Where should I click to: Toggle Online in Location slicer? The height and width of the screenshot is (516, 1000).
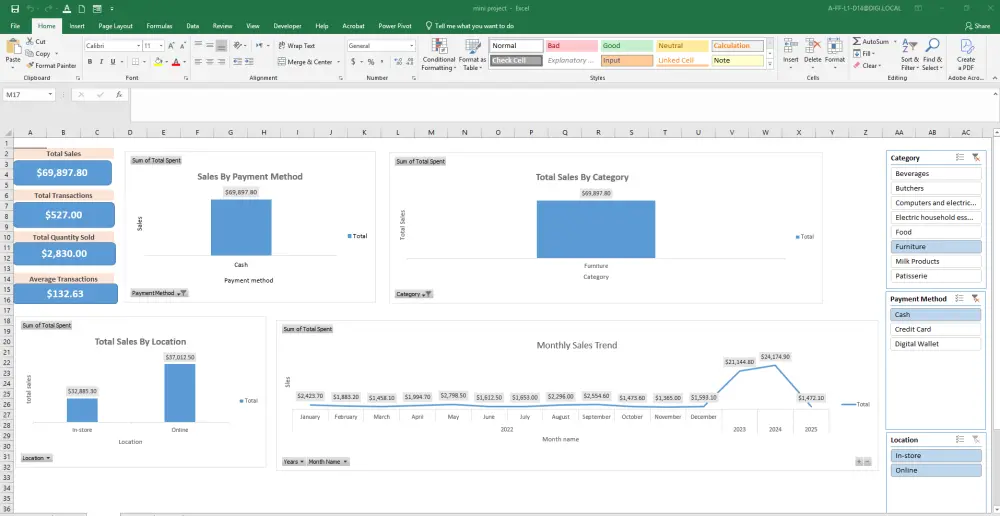[936, 470]
